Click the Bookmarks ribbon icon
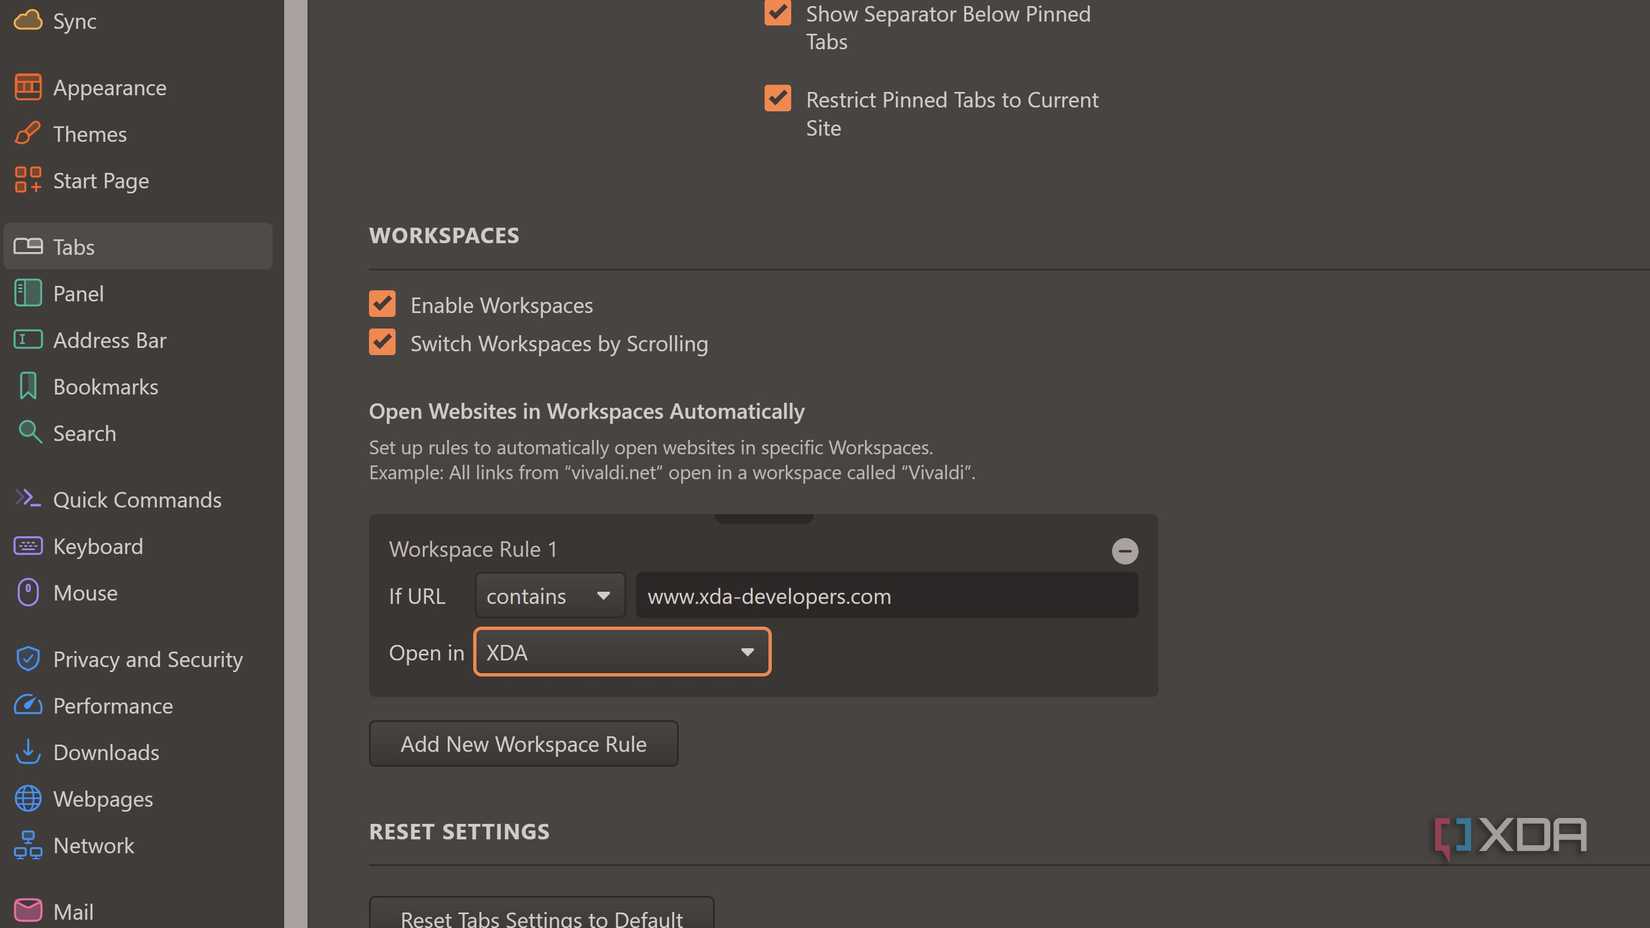 [x=28, y=386]
